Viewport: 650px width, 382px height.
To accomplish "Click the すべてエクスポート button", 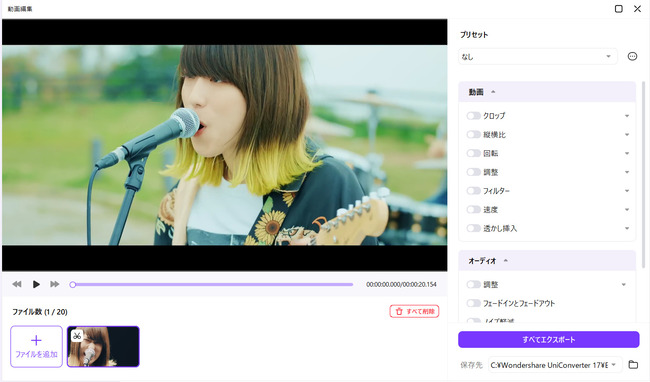I will 548,339.
